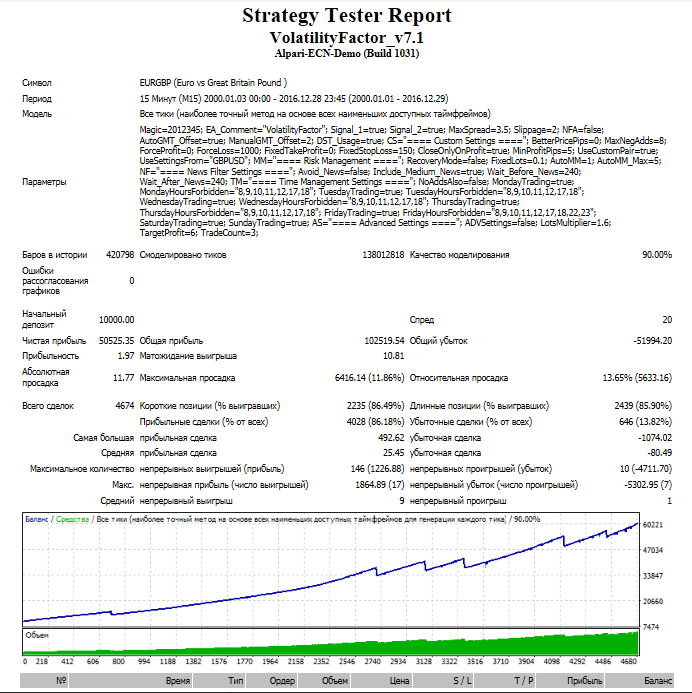
Task: Click the № column header
Action: 44,681
